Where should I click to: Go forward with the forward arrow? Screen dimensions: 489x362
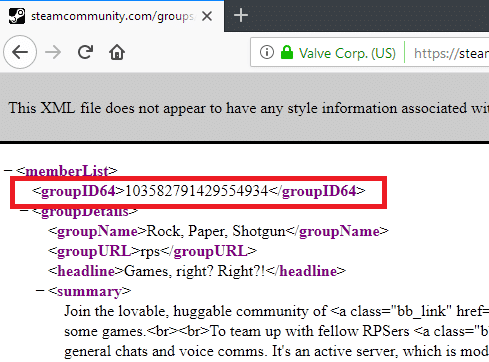point(53,52)
